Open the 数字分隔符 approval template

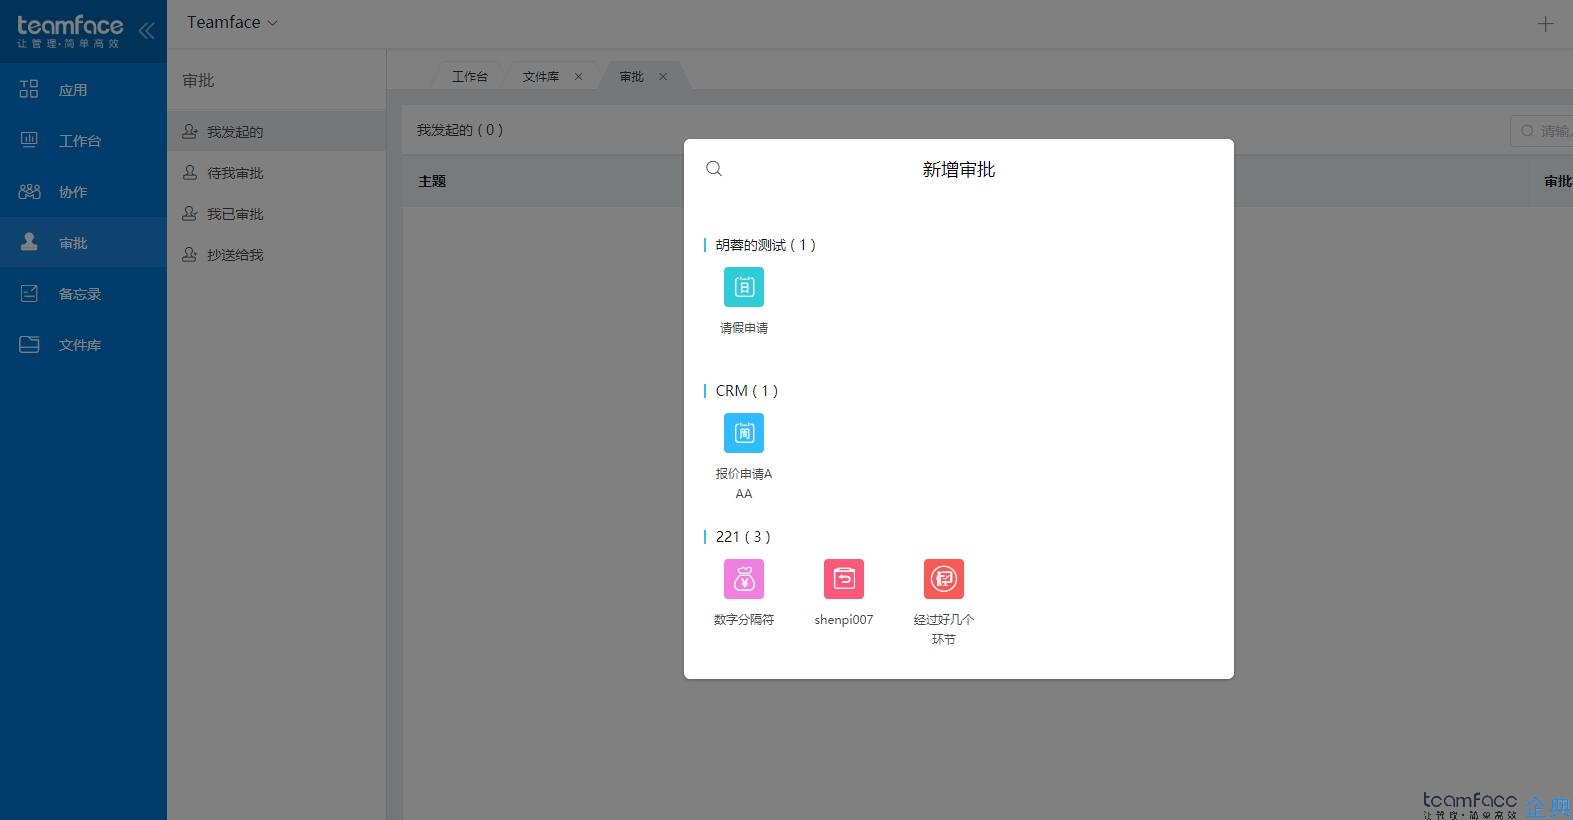coord(743,580)
